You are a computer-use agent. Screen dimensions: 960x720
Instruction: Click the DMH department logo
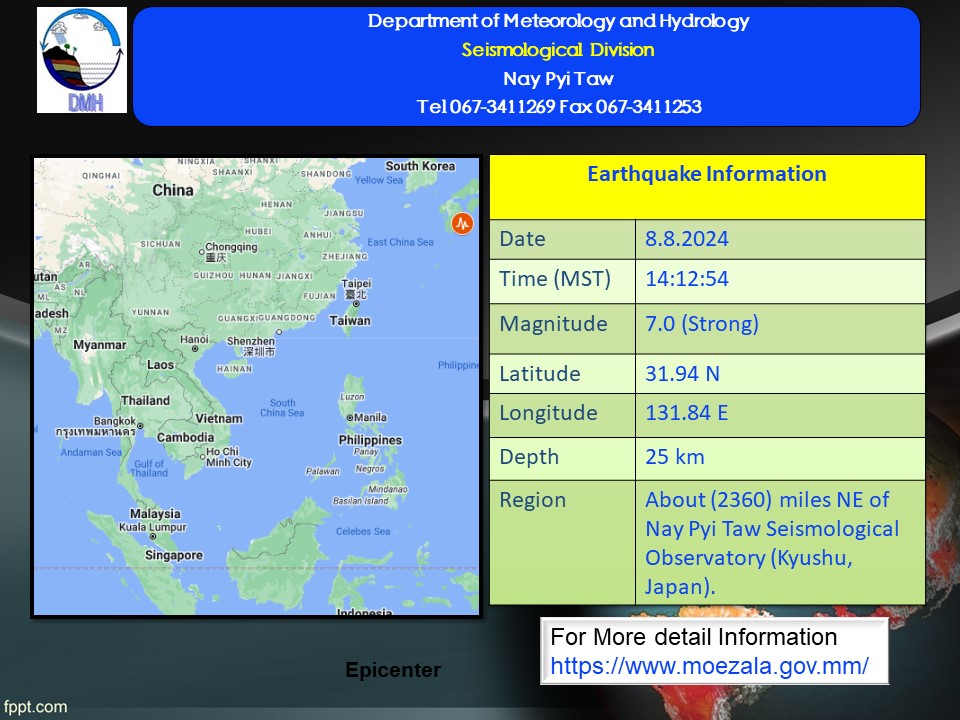point(82,60)
